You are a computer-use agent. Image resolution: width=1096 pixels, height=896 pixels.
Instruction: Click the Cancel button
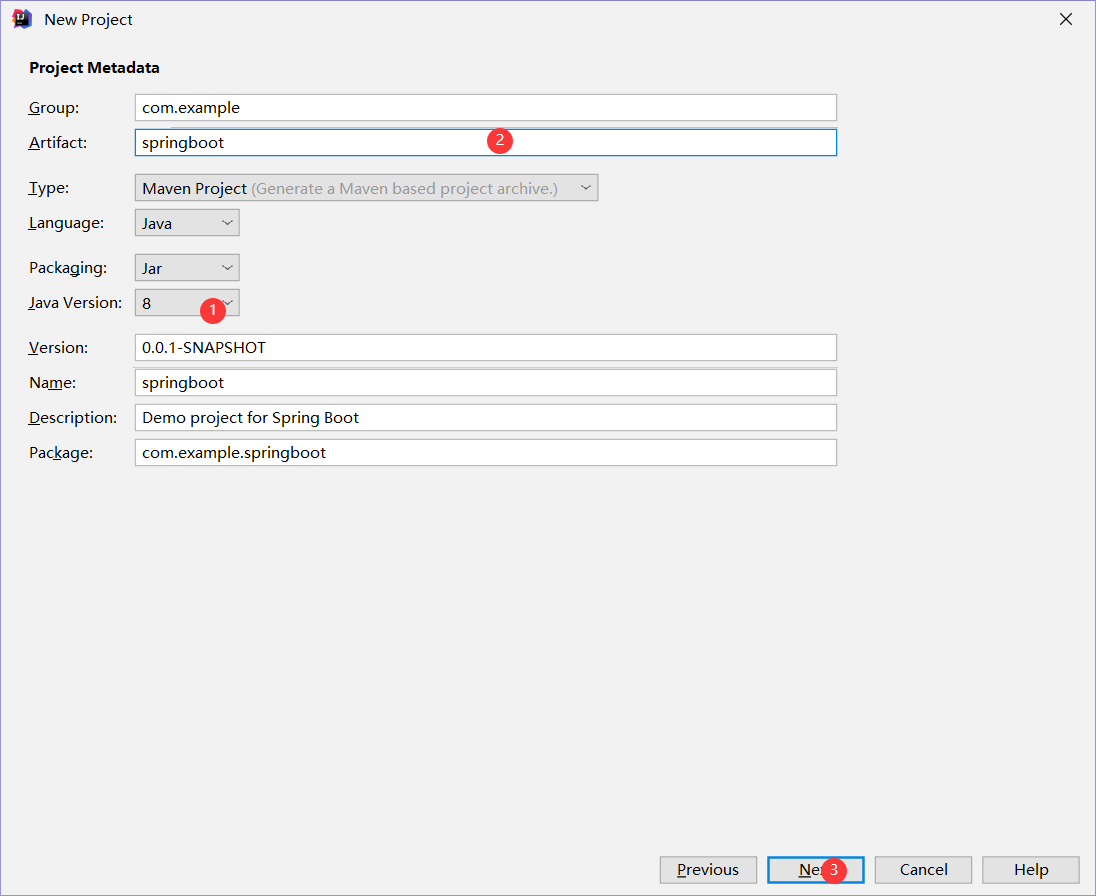pos(923,869)
